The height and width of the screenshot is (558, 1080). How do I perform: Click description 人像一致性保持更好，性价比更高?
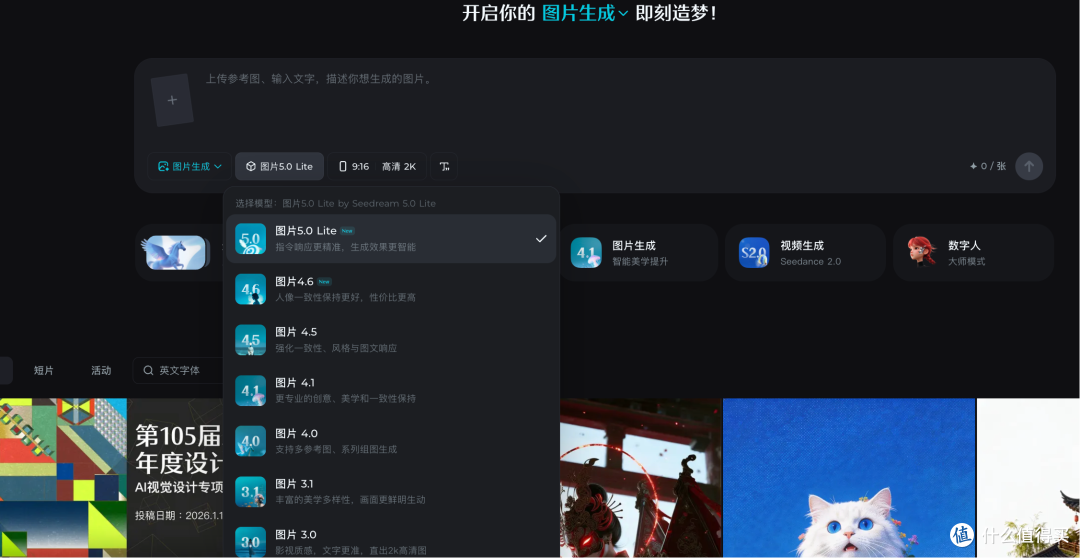pyautogui.click(x=346, y=298)
